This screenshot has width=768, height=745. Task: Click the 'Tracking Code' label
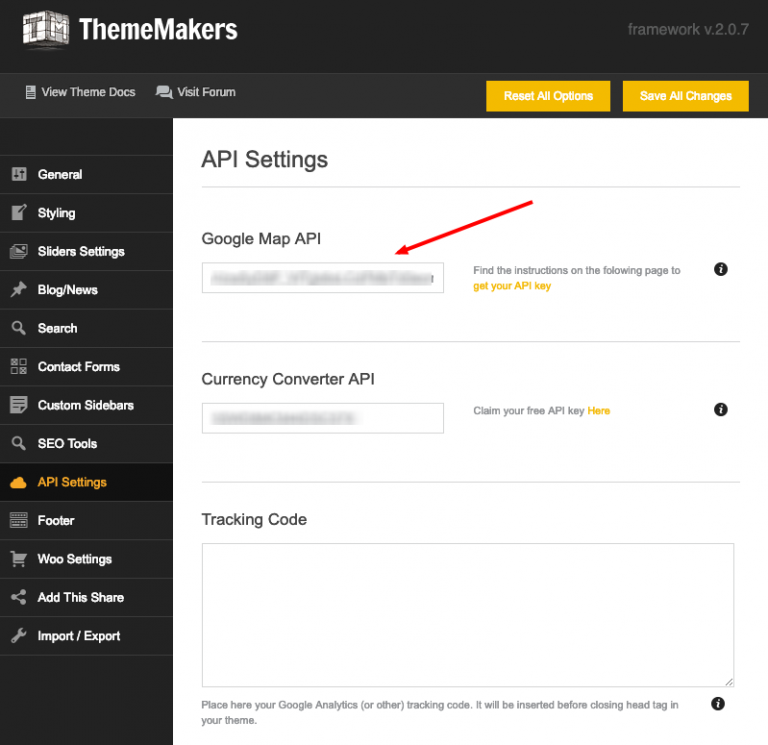pos(254,519)
